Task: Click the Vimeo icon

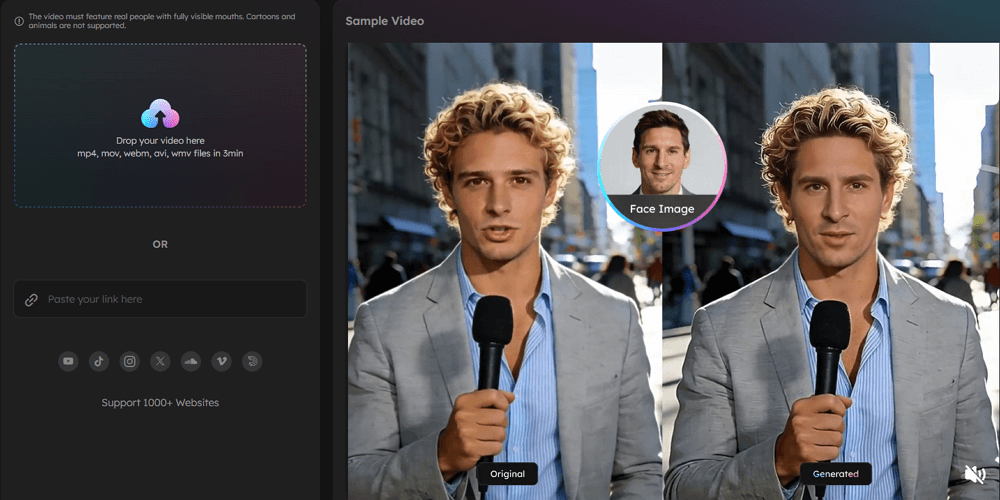Action: pos(221,361)
